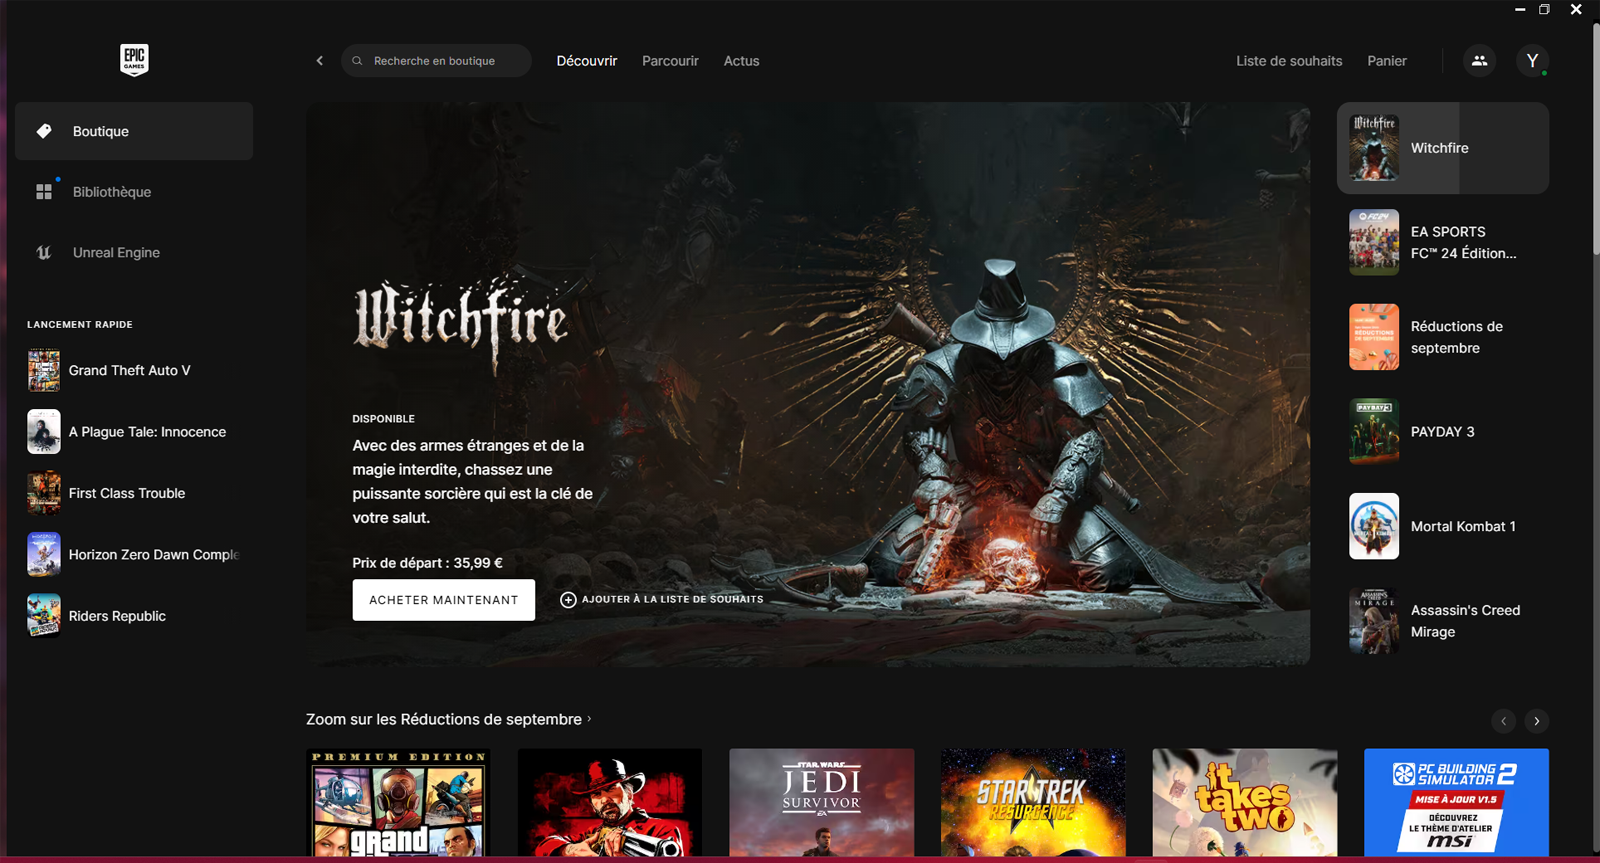
Task: Open the Boutique store section
Action: [x=134, y=131]
